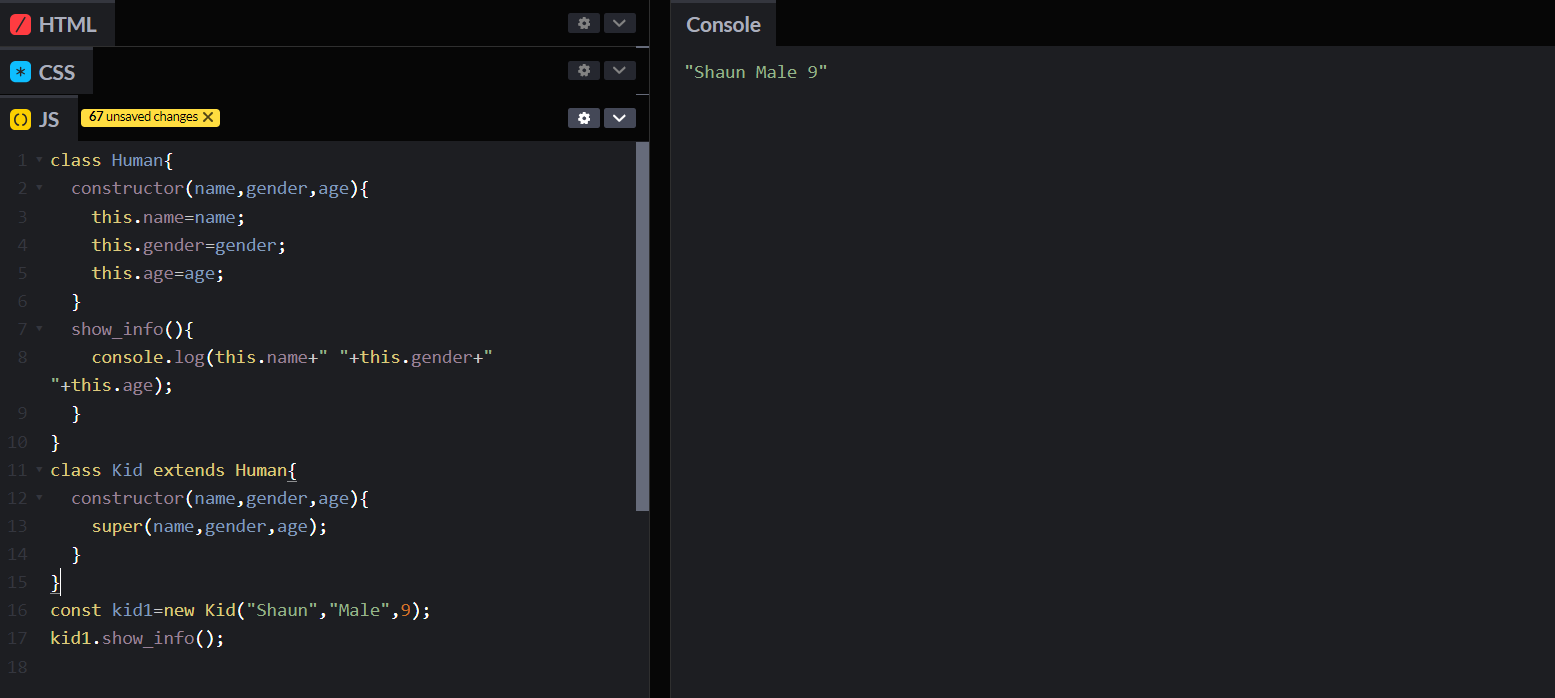This screenshot has height=698, width=1555.
Task: Open HTML panel settings gear
Action: (584, 23)
